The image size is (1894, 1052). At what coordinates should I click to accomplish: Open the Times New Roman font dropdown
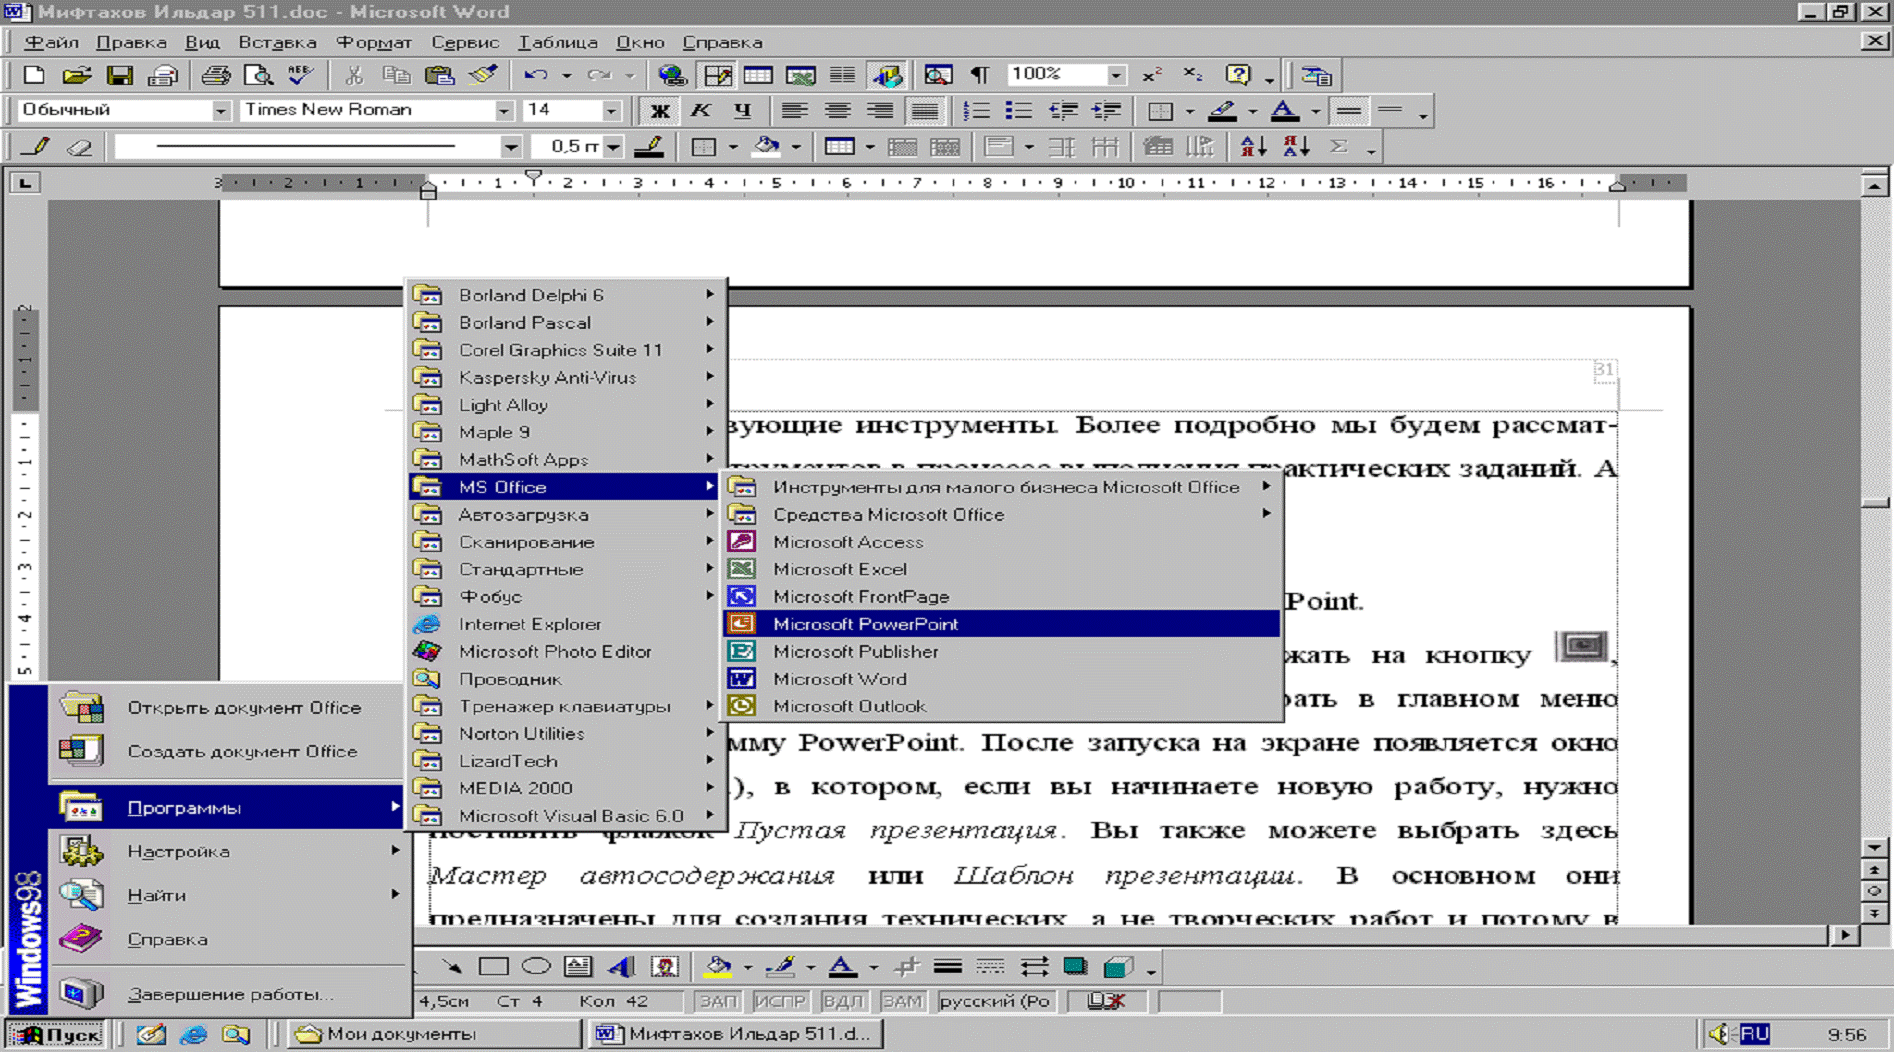coord(504,111)
